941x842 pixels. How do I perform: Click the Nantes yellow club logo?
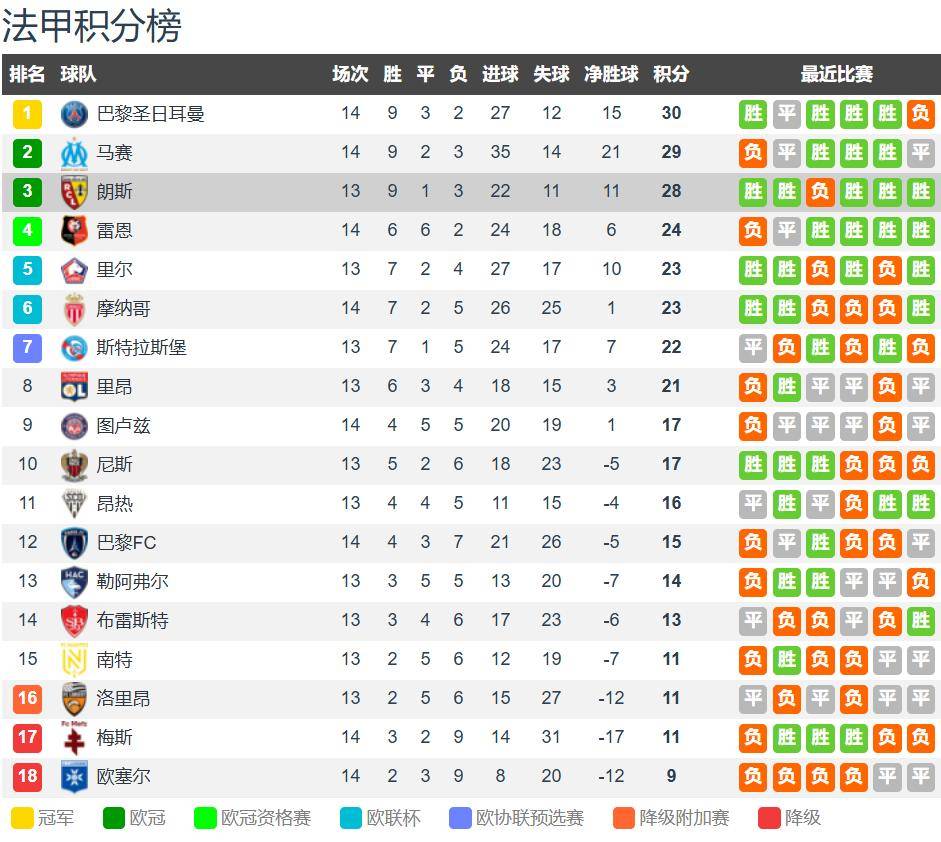(74, 660)
